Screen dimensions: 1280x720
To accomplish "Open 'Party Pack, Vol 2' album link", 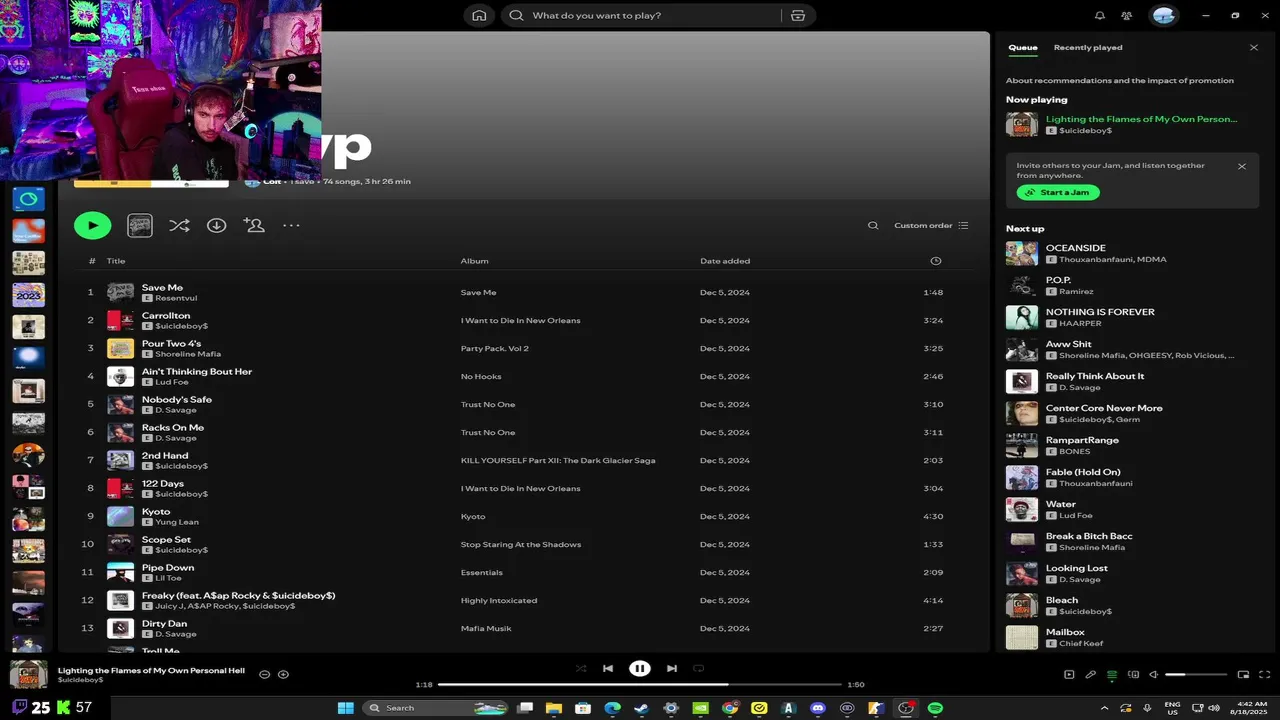I will click(x=494, y=349).
